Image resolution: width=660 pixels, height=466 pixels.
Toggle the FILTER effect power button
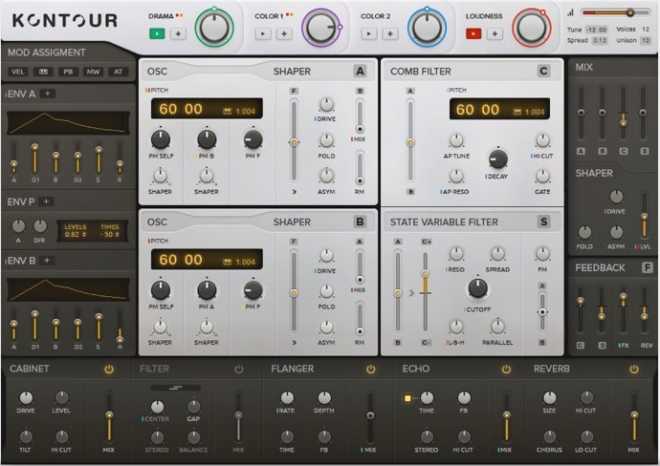click(239, 369)
